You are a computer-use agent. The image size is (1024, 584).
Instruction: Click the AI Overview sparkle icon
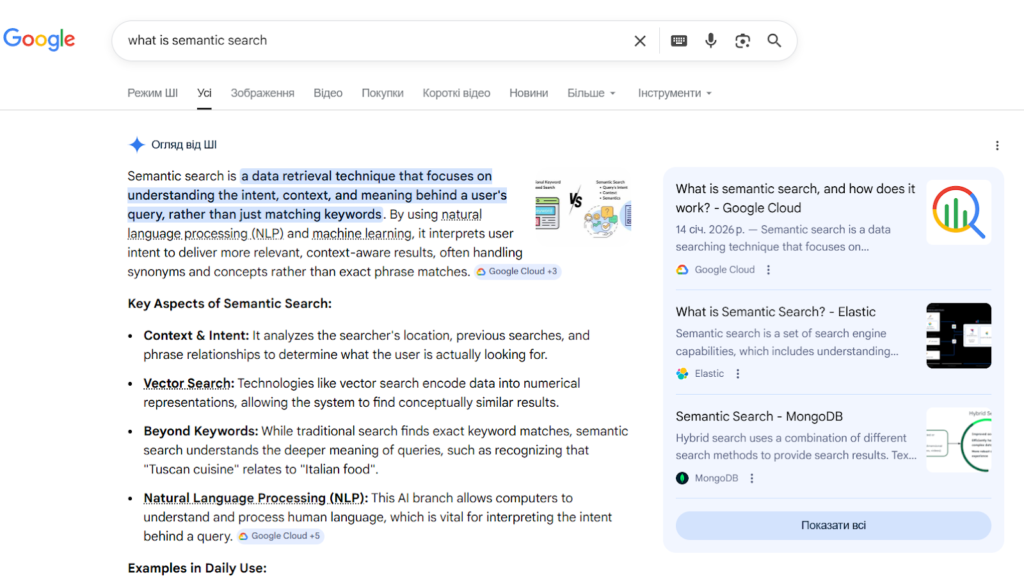point(137,144)
